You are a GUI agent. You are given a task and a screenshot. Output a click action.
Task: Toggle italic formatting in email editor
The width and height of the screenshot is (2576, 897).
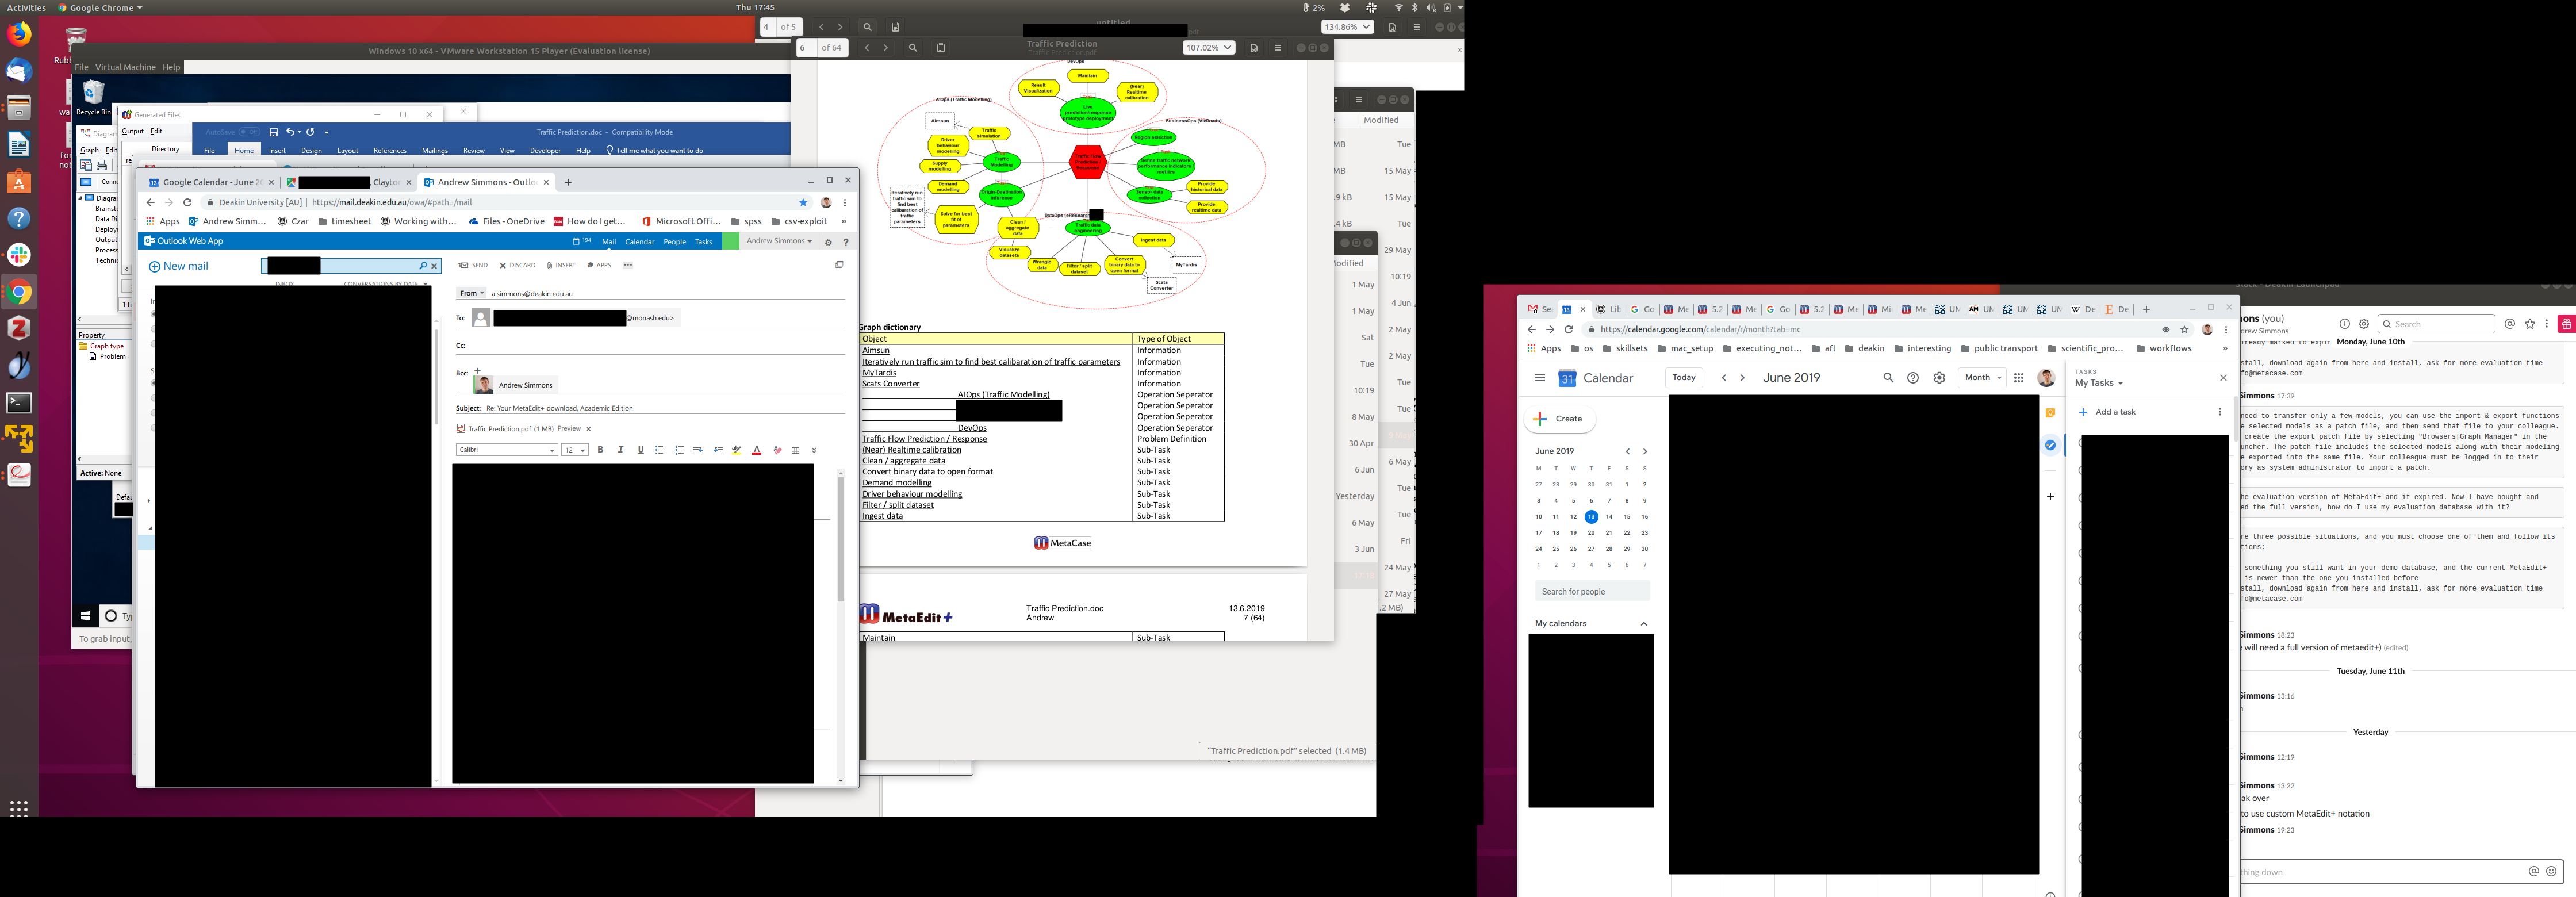coord(620,451)
